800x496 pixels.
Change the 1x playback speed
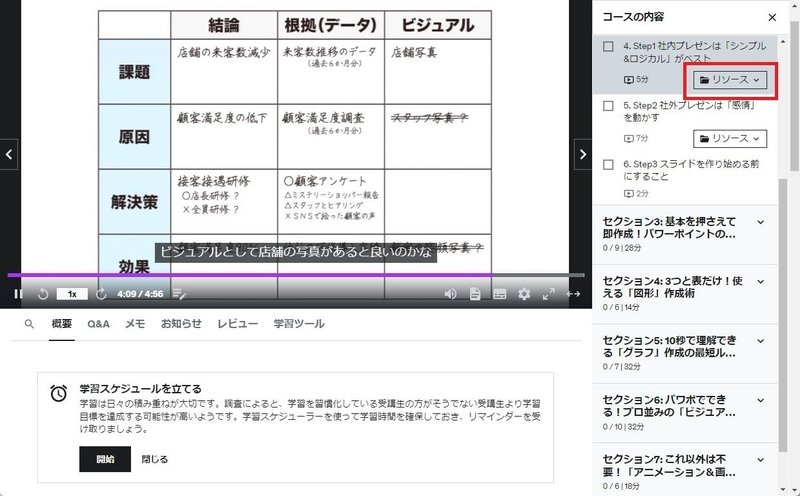pyautogui.click(x=72, y=294)
